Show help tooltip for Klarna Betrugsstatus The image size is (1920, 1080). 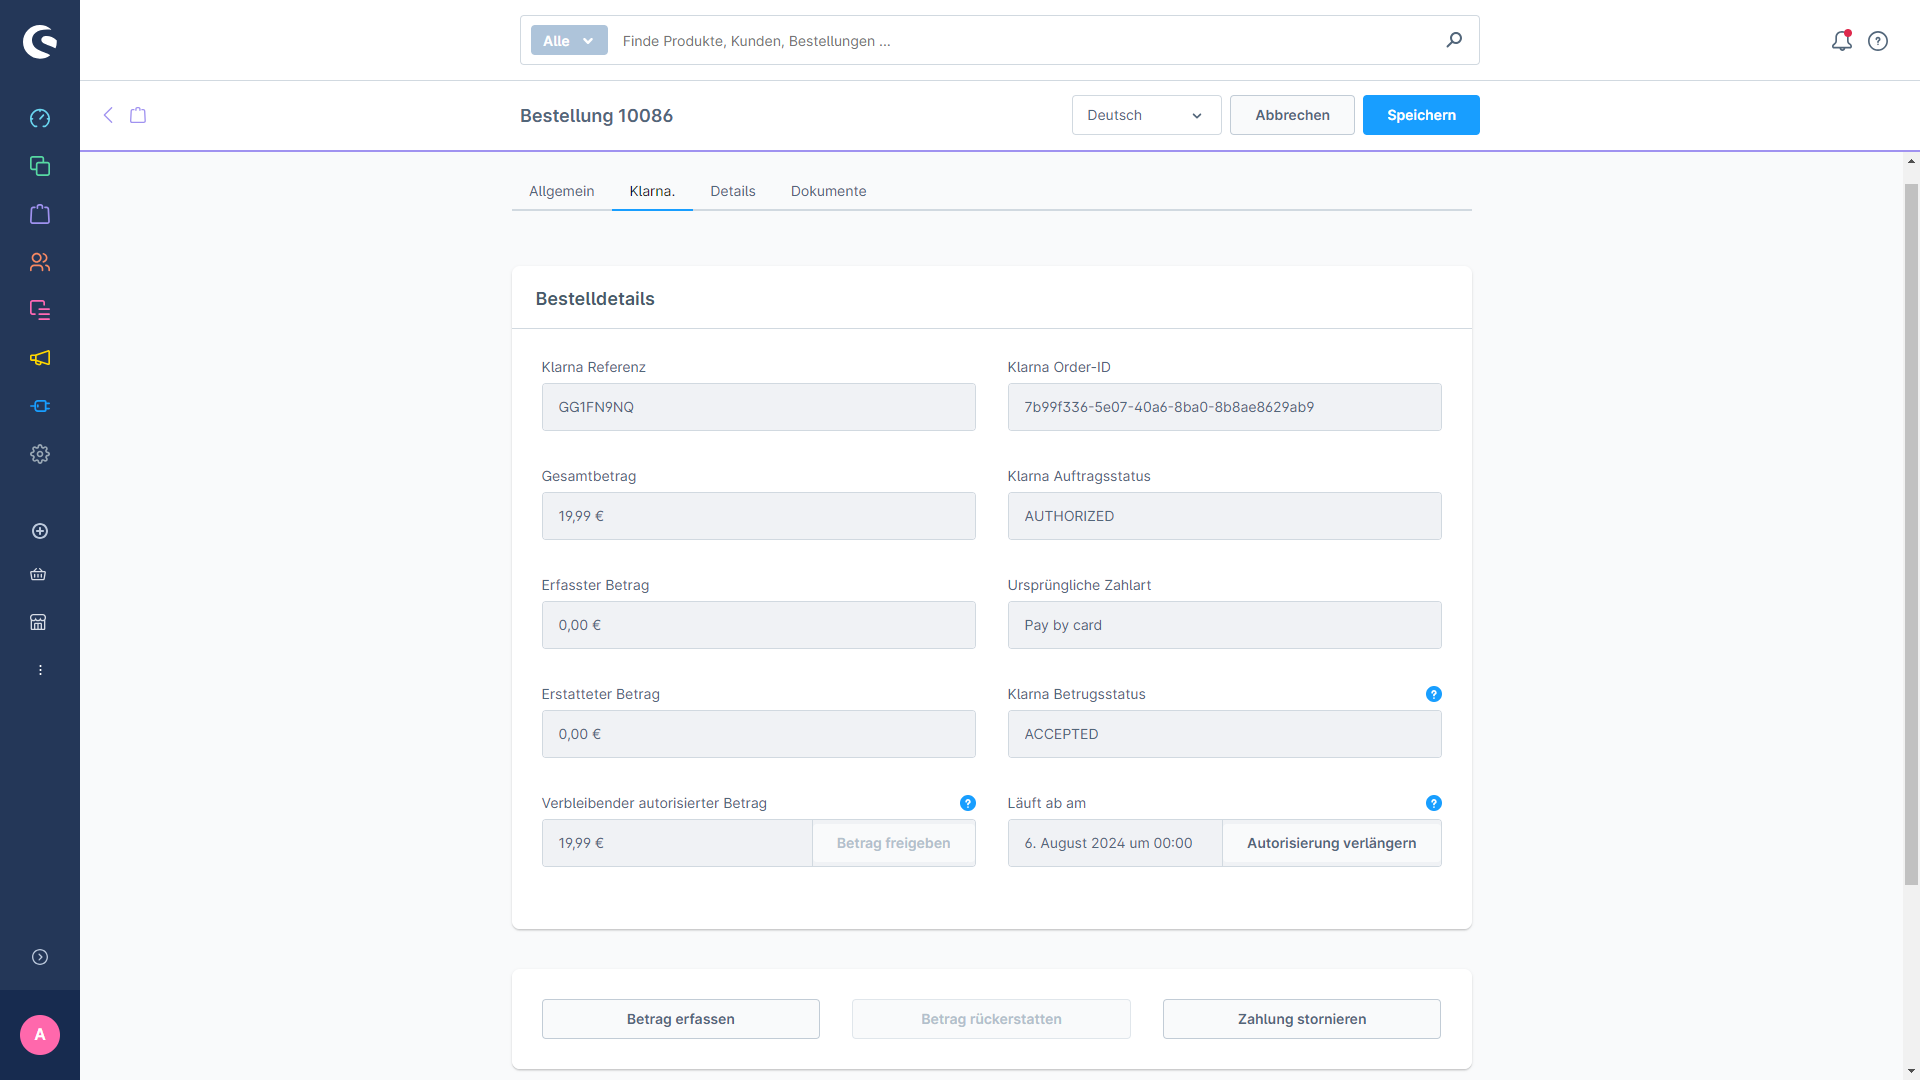1434,694
